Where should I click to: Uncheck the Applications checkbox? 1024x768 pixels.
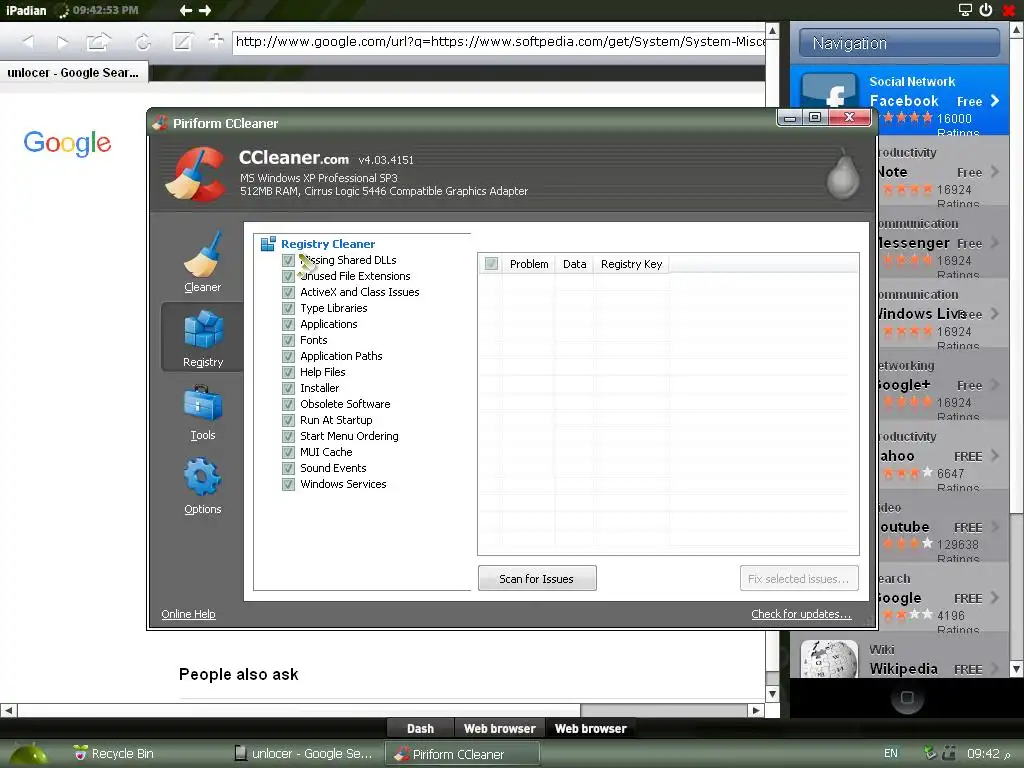click(x=288, y=324)
